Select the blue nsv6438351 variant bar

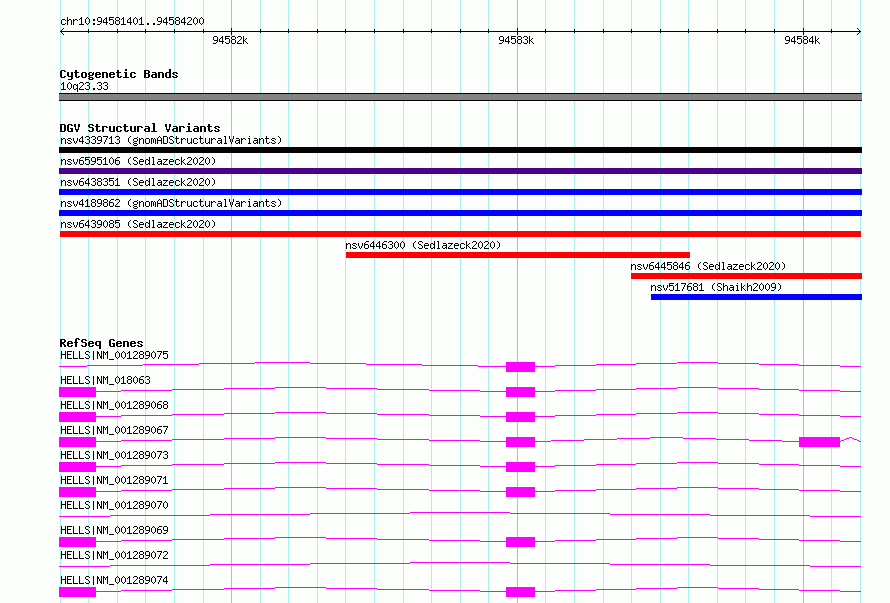pyautogui.click(x=460, y=192)
